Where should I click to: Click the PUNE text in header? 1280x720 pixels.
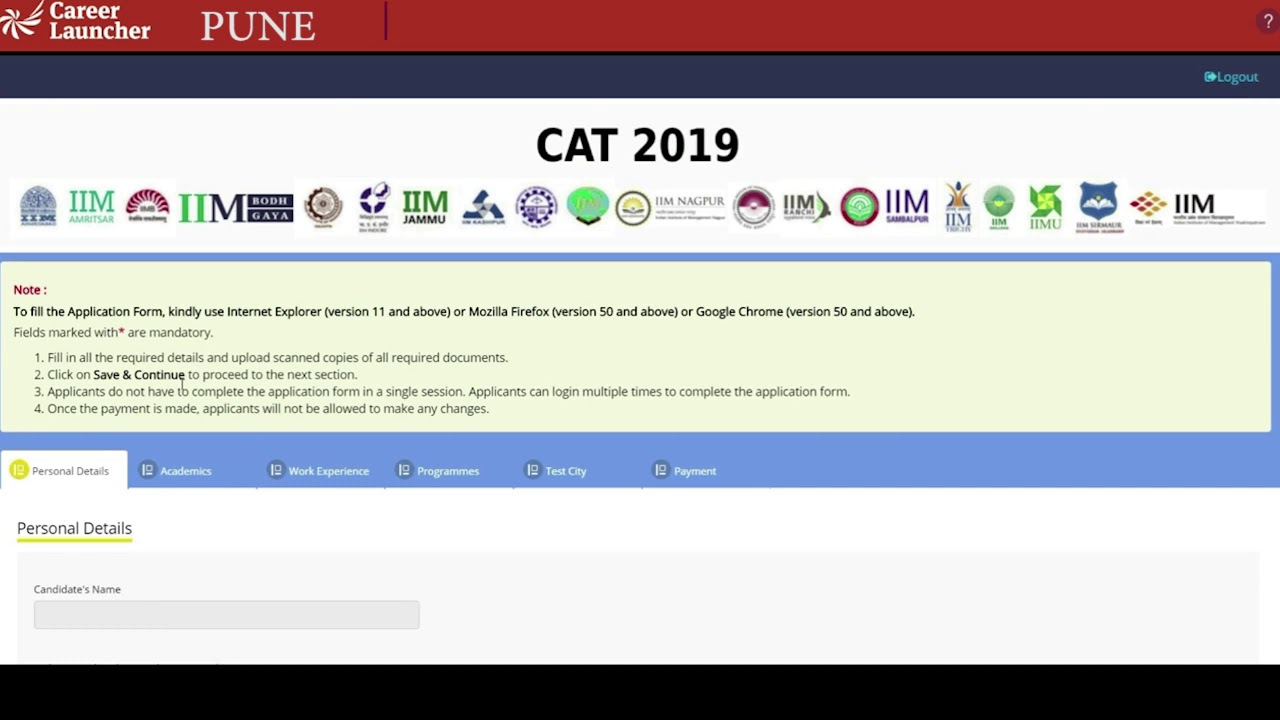tap(258, 26)
